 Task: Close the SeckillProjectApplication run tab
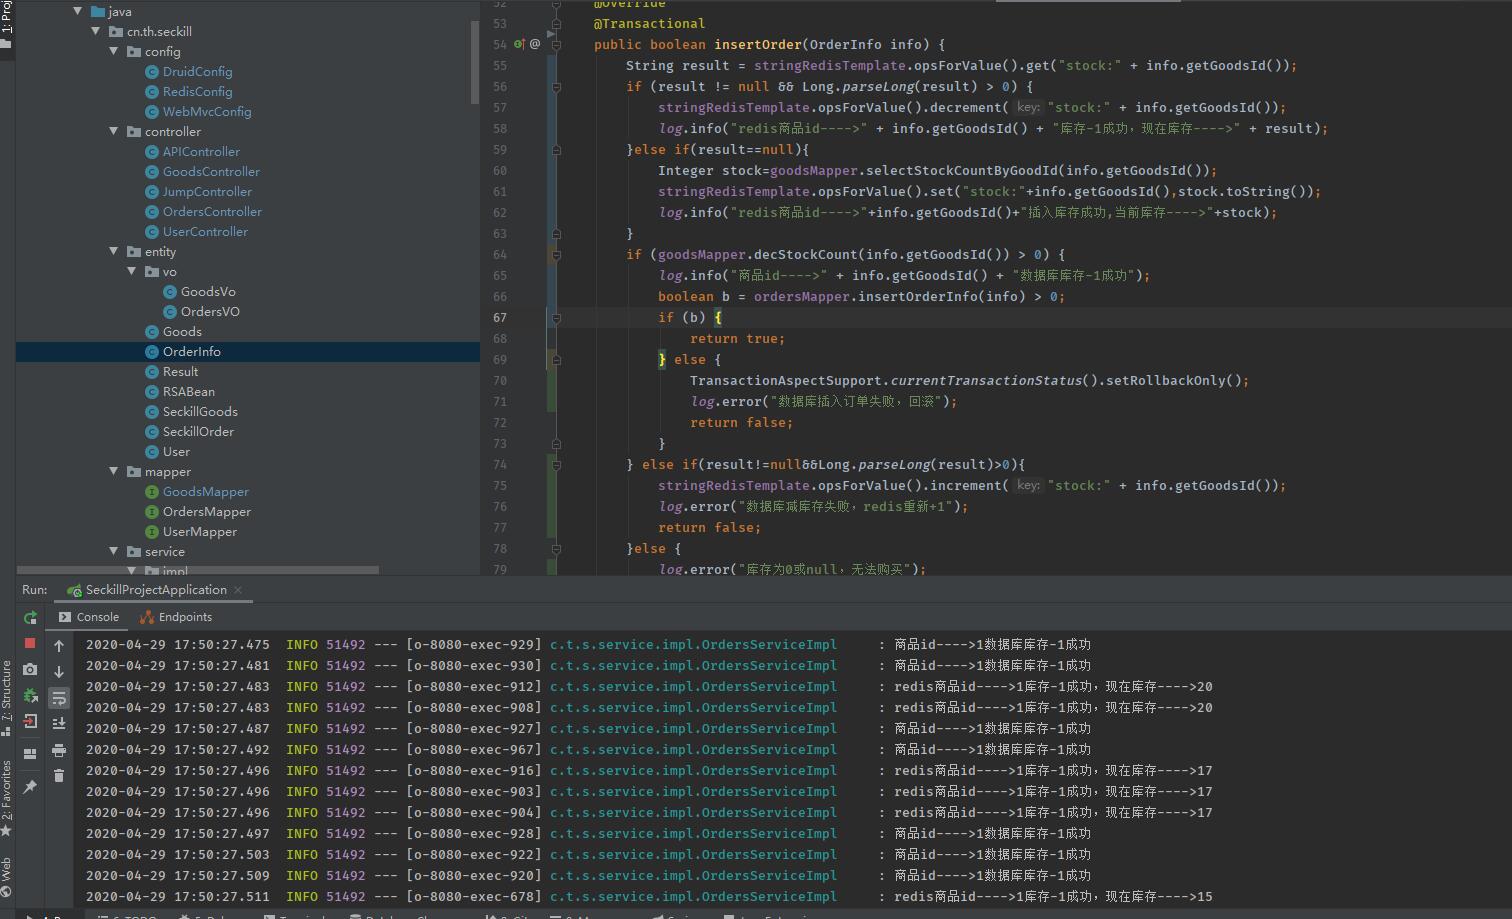click(x=238, y=590)
